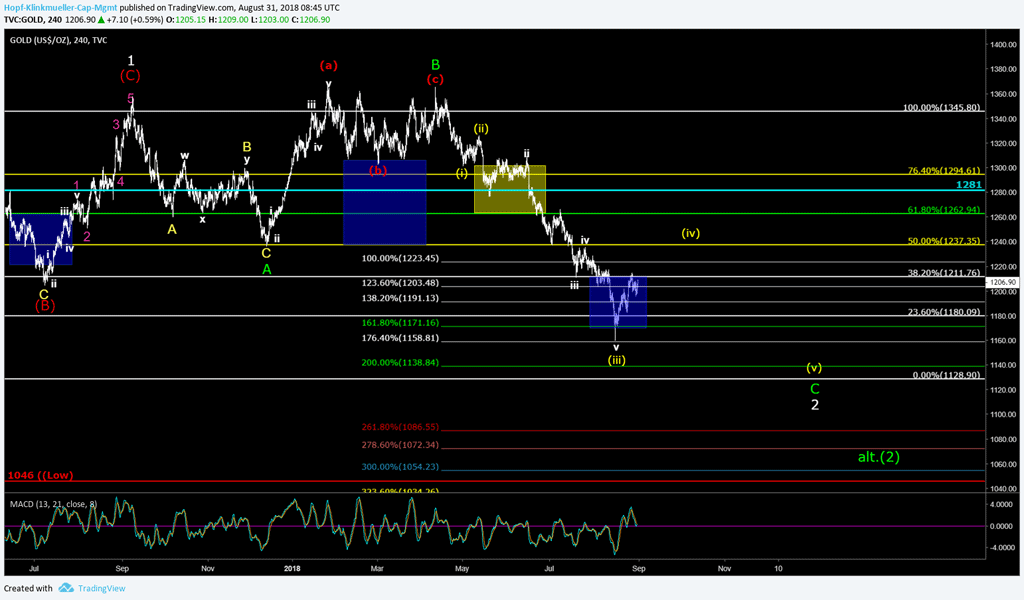Click the TradingView text link at bottom
This screenshot has height=600, width=1024.
coord(100,588)
